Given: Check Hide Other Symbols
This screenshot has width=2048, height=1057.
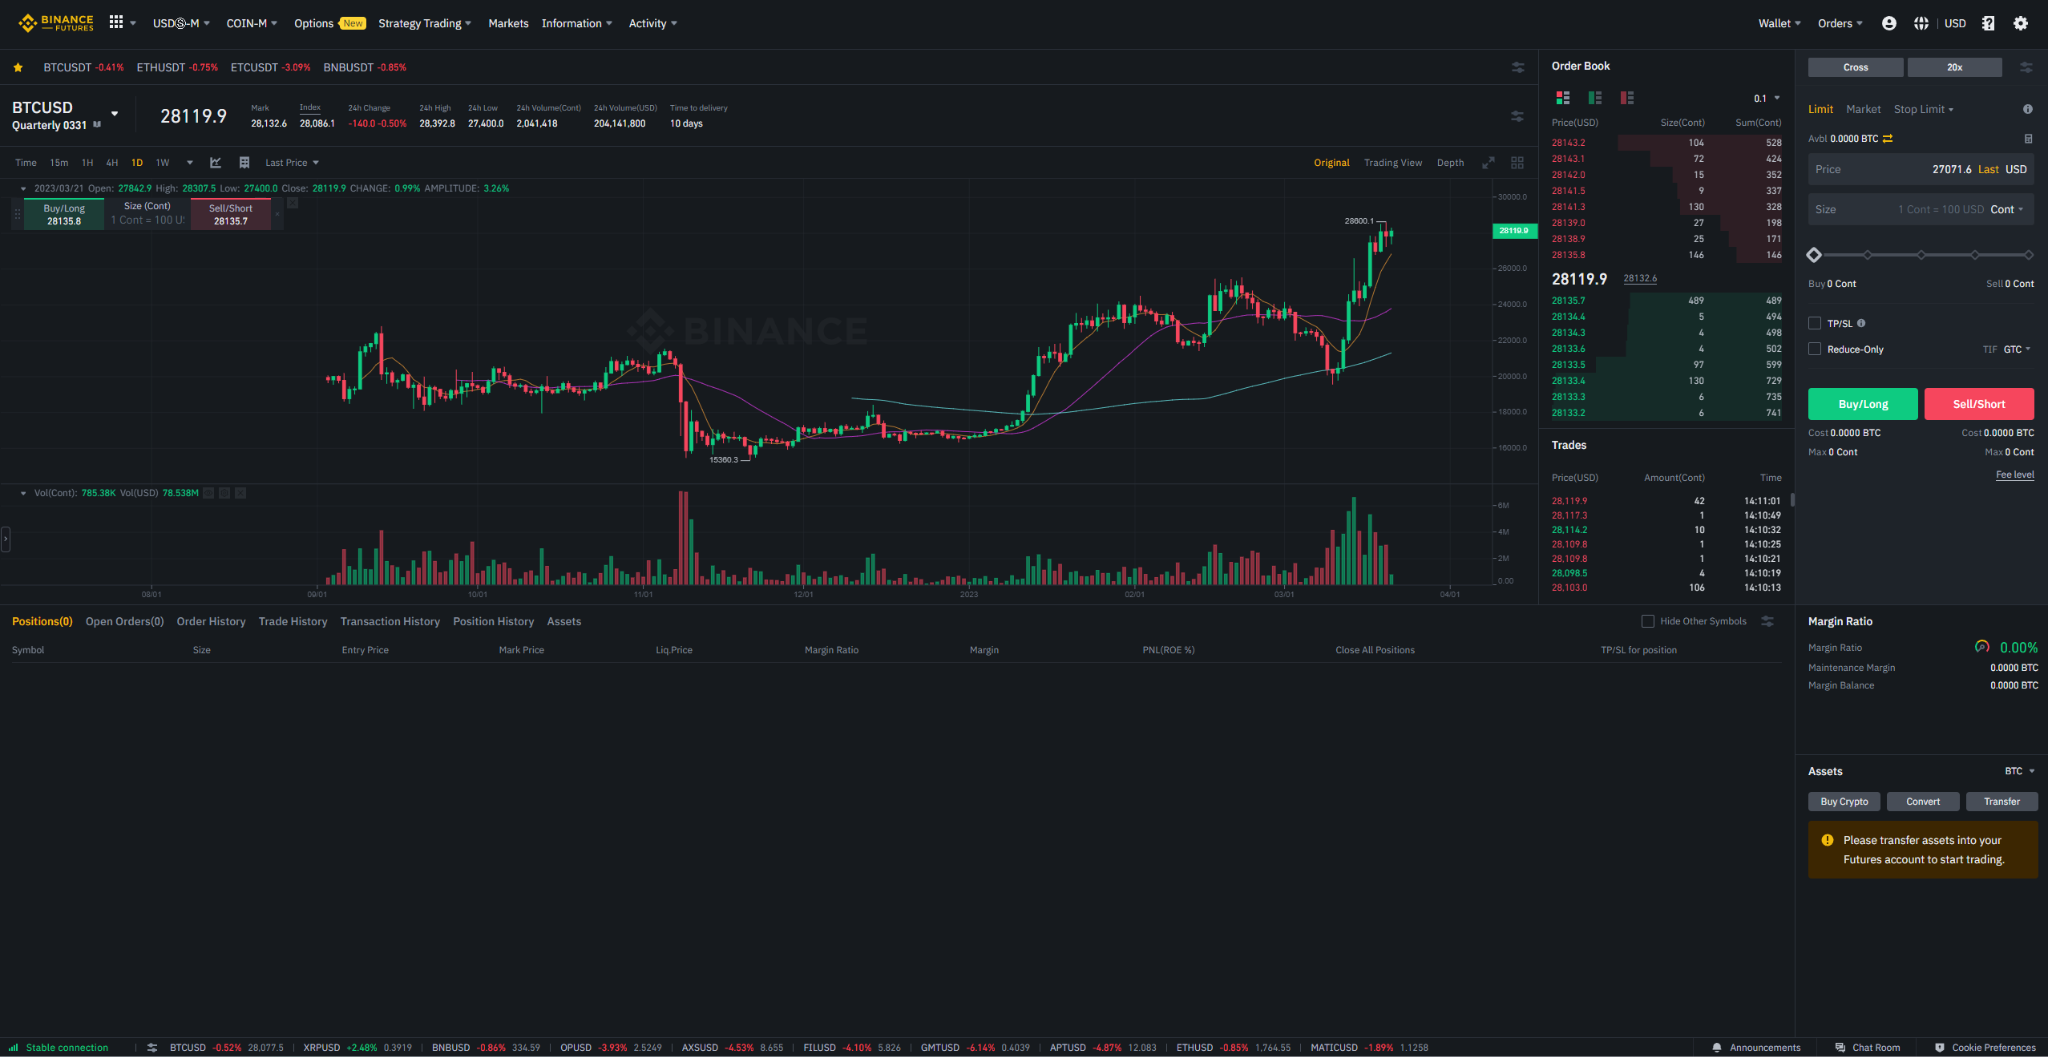Looking at the screenshot, I should pos(1648,621).
